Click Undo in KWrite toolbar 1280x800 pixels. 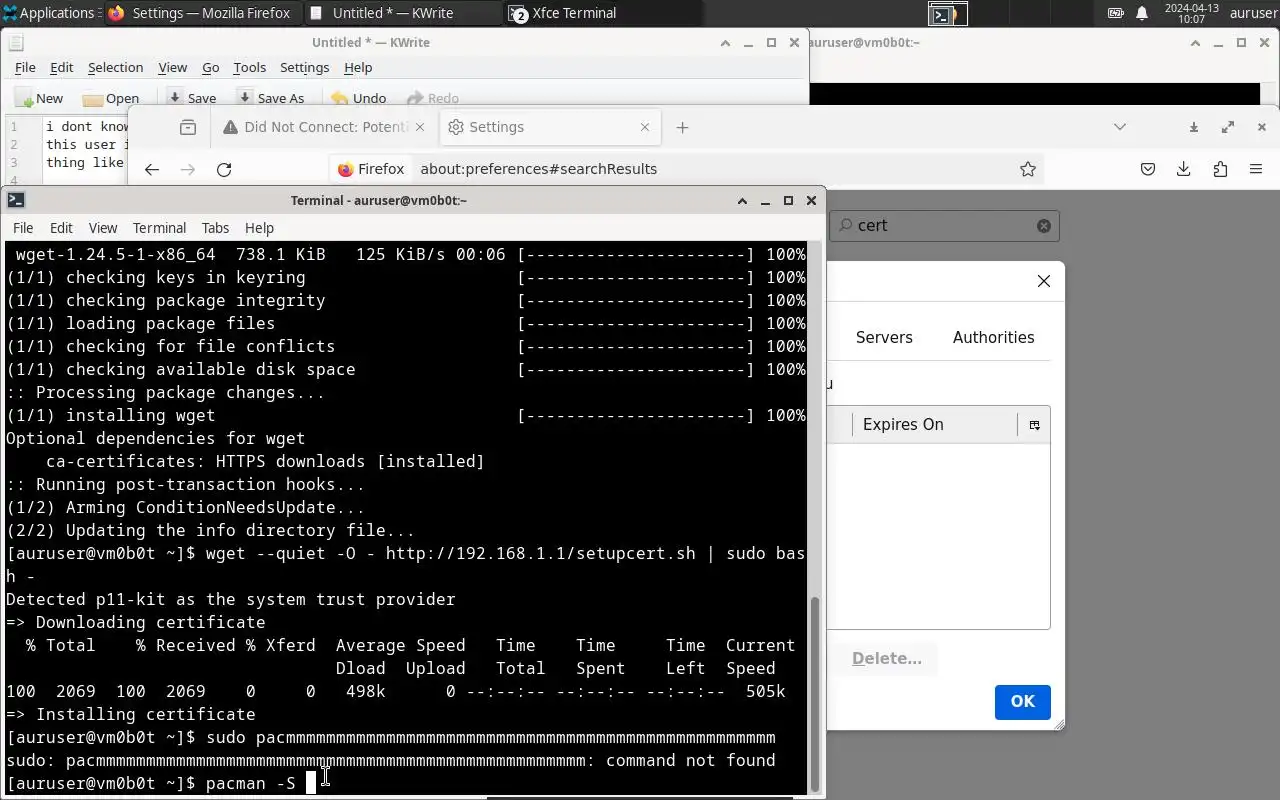click(358, 98)
